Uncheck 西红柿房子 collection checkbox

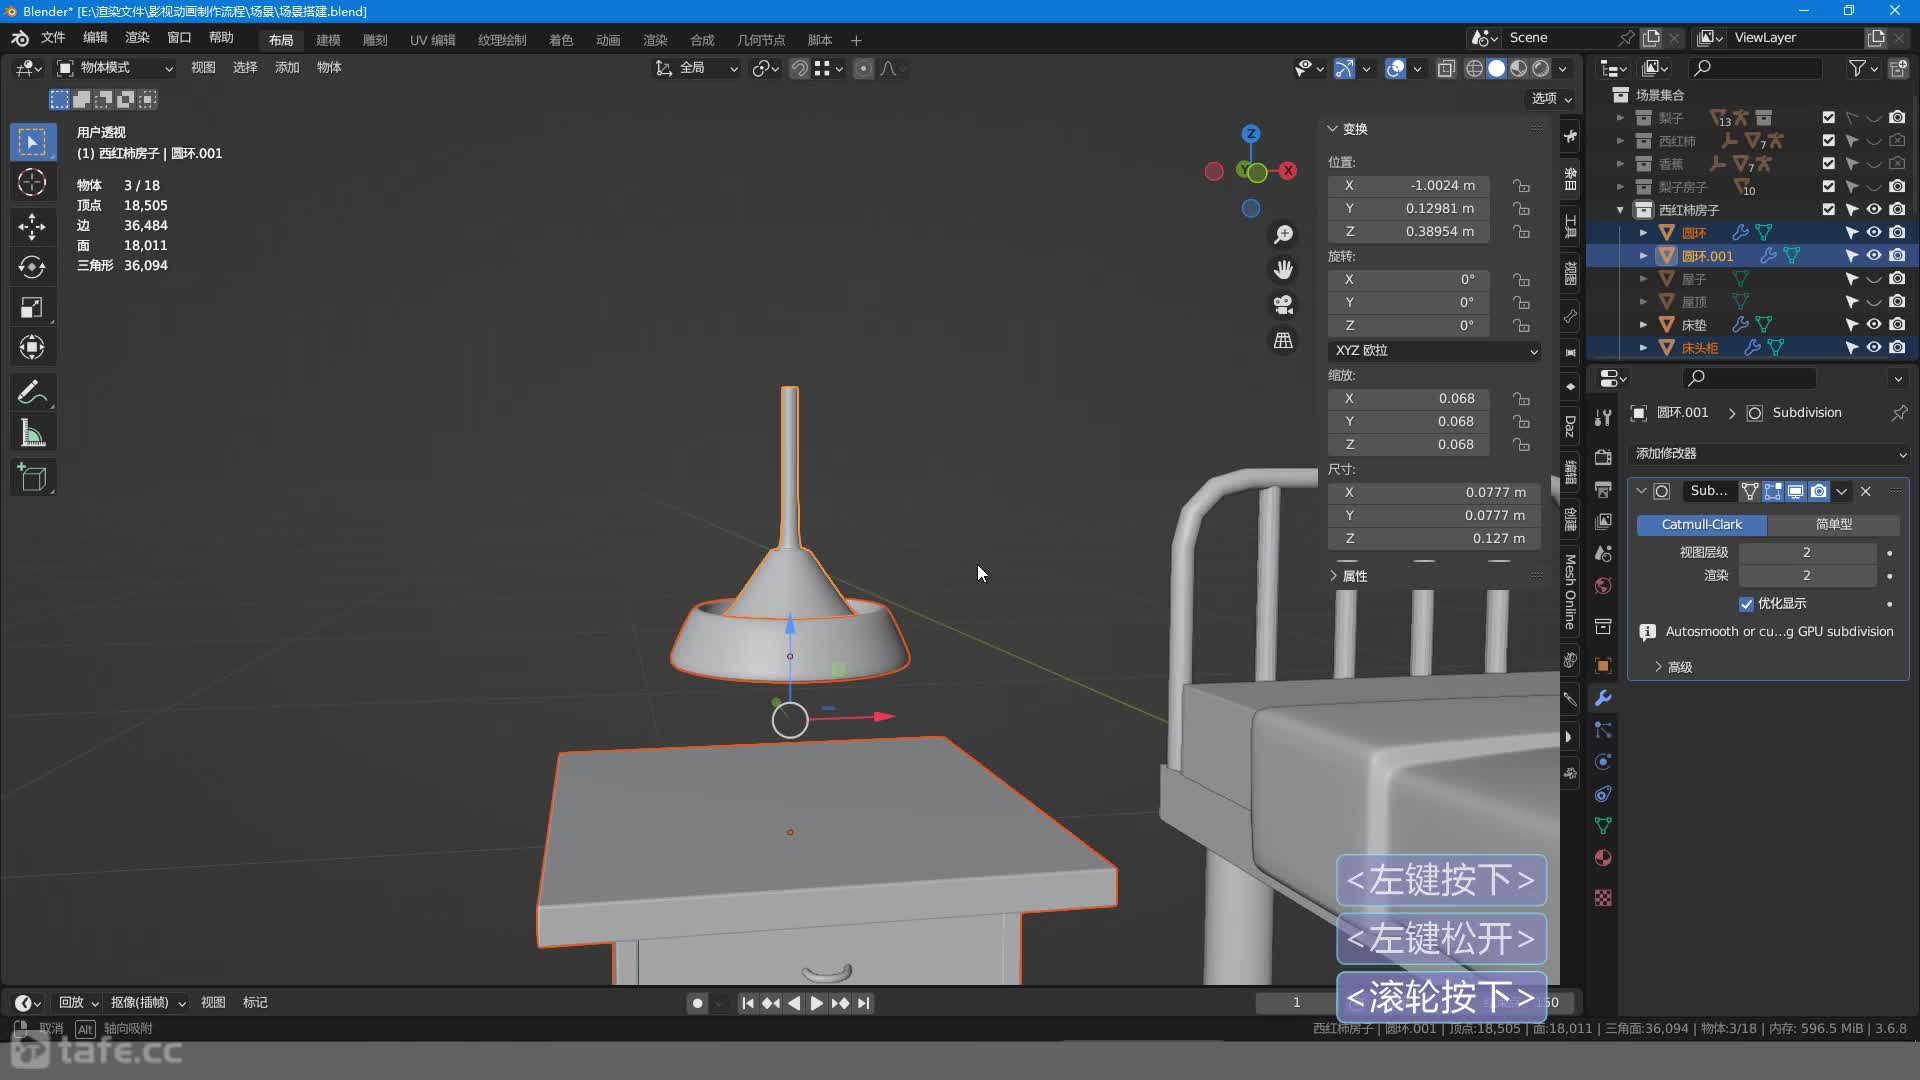(1829, 210)
